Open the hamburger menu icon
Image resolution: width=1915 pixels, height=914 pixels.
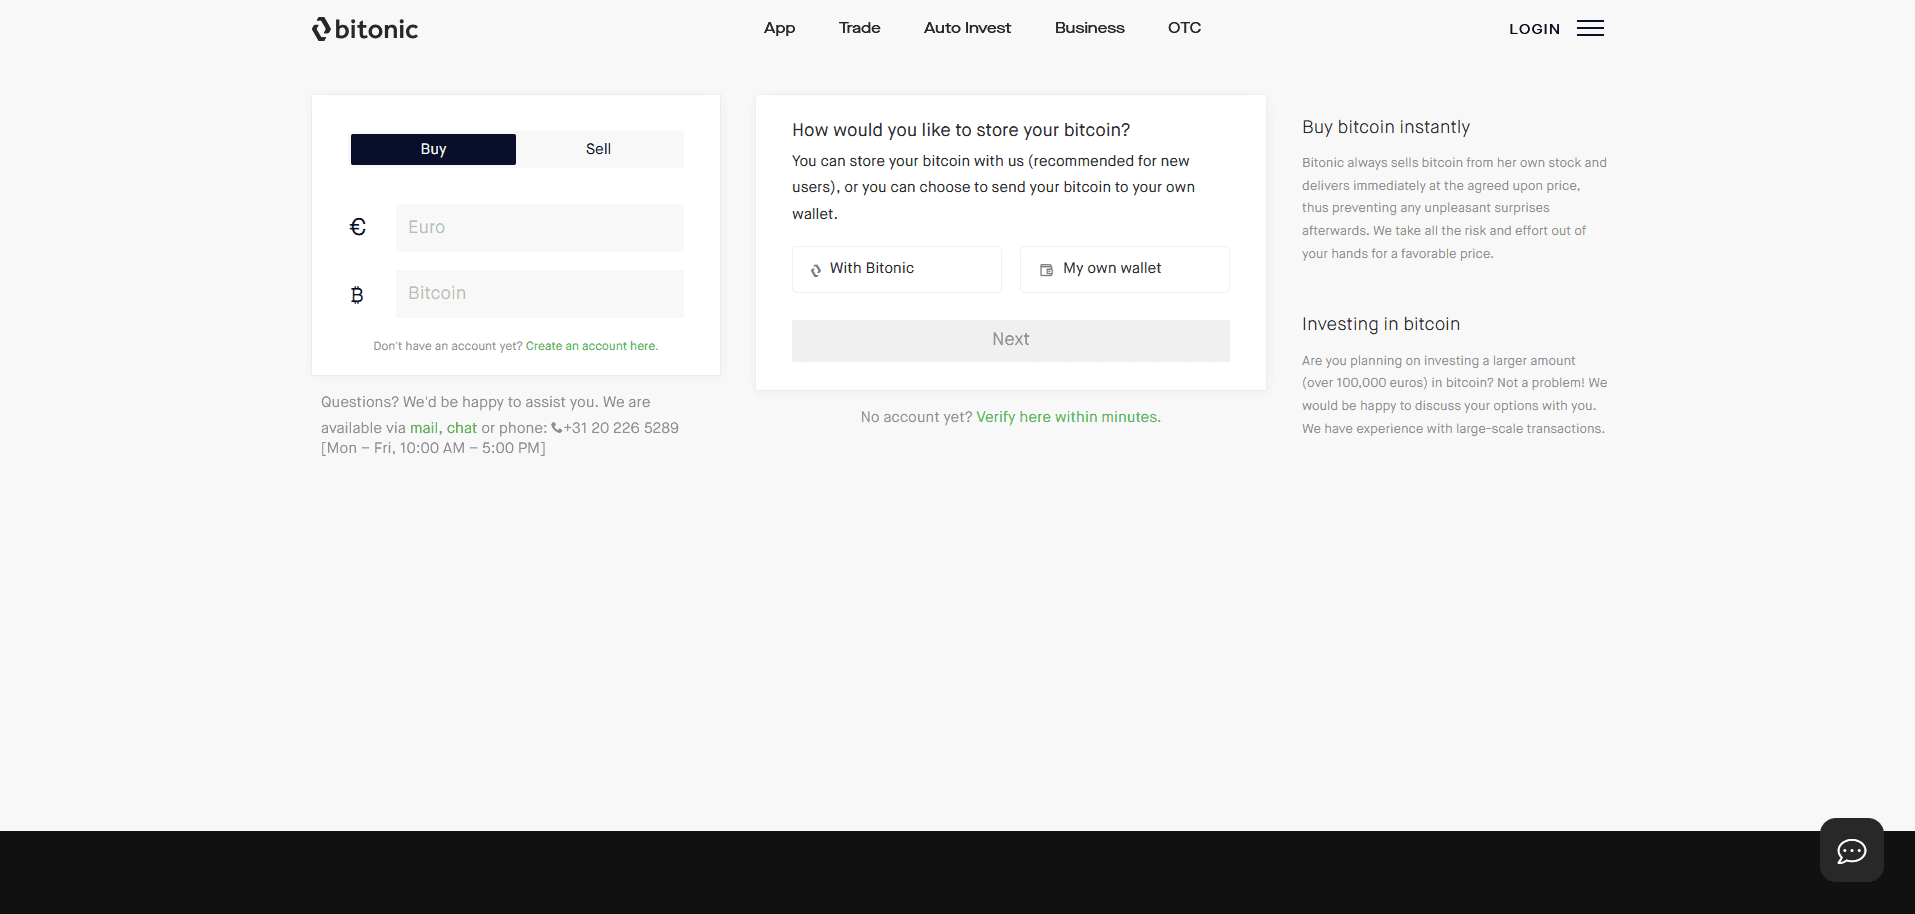(x=1590, y=28)
